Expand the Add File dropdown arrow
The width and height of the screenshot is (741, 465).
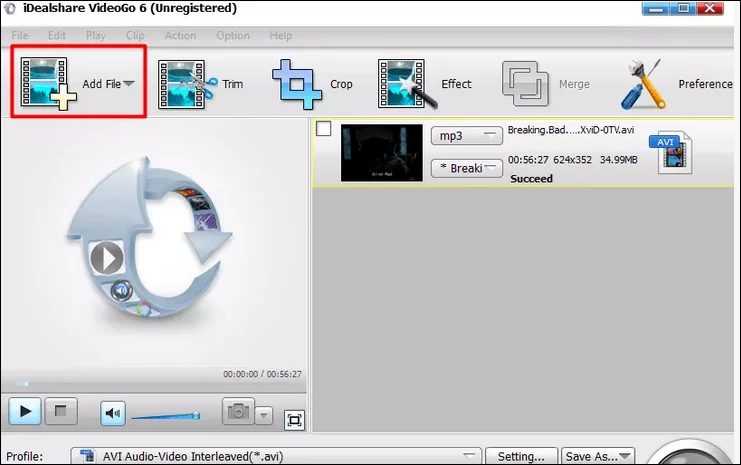coord(129,84)
